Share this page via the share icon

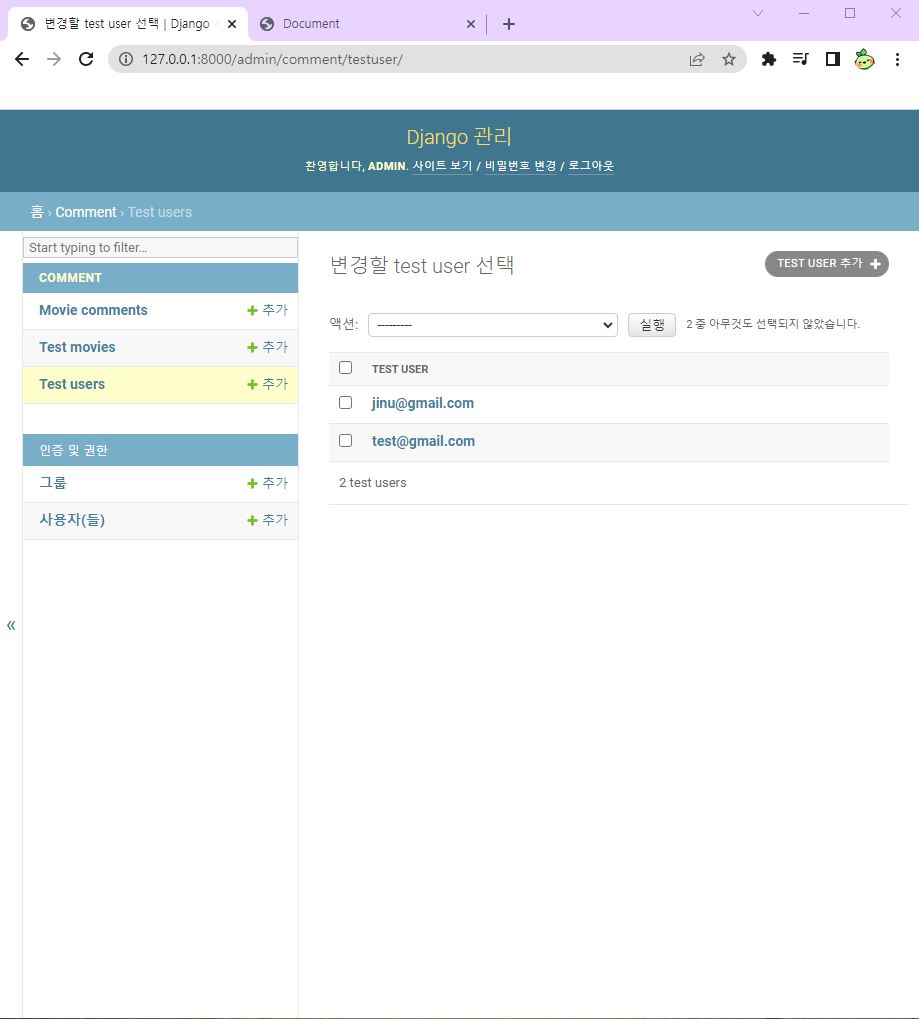point(697,59)
